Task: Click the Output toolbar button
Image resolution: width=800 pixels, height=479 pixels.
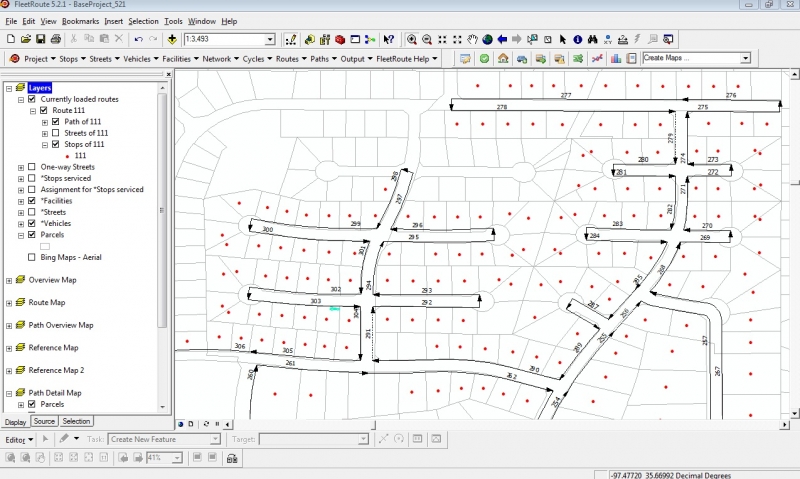Action: tap(357, 59)
